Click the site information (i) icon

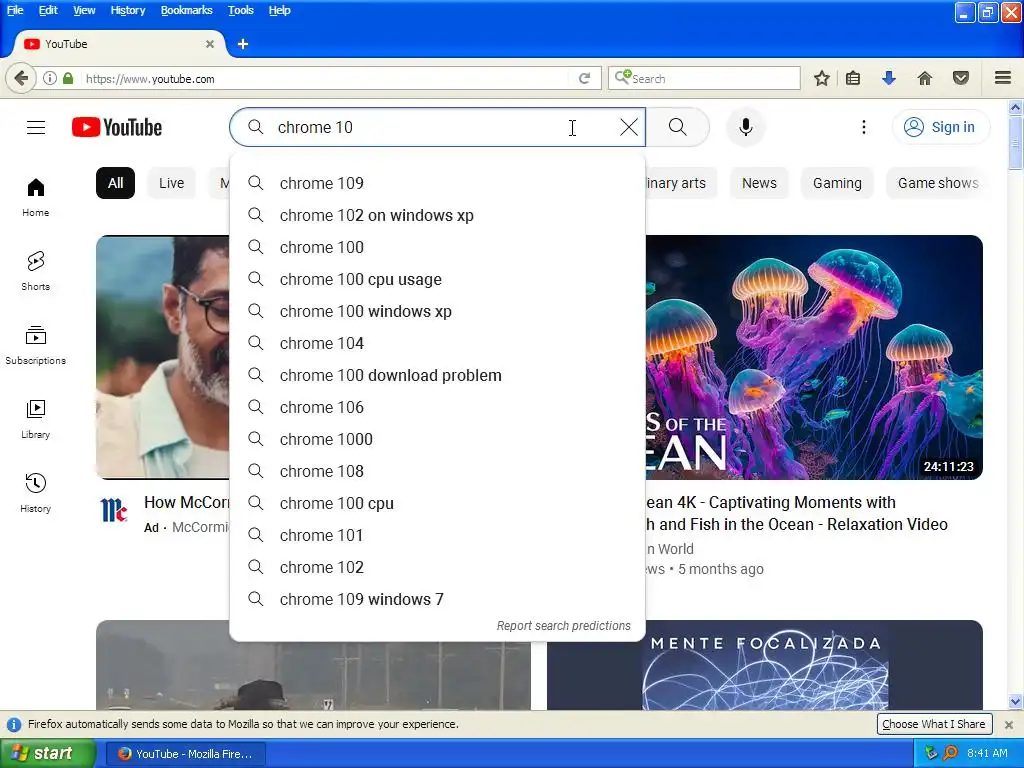[50, 78]
